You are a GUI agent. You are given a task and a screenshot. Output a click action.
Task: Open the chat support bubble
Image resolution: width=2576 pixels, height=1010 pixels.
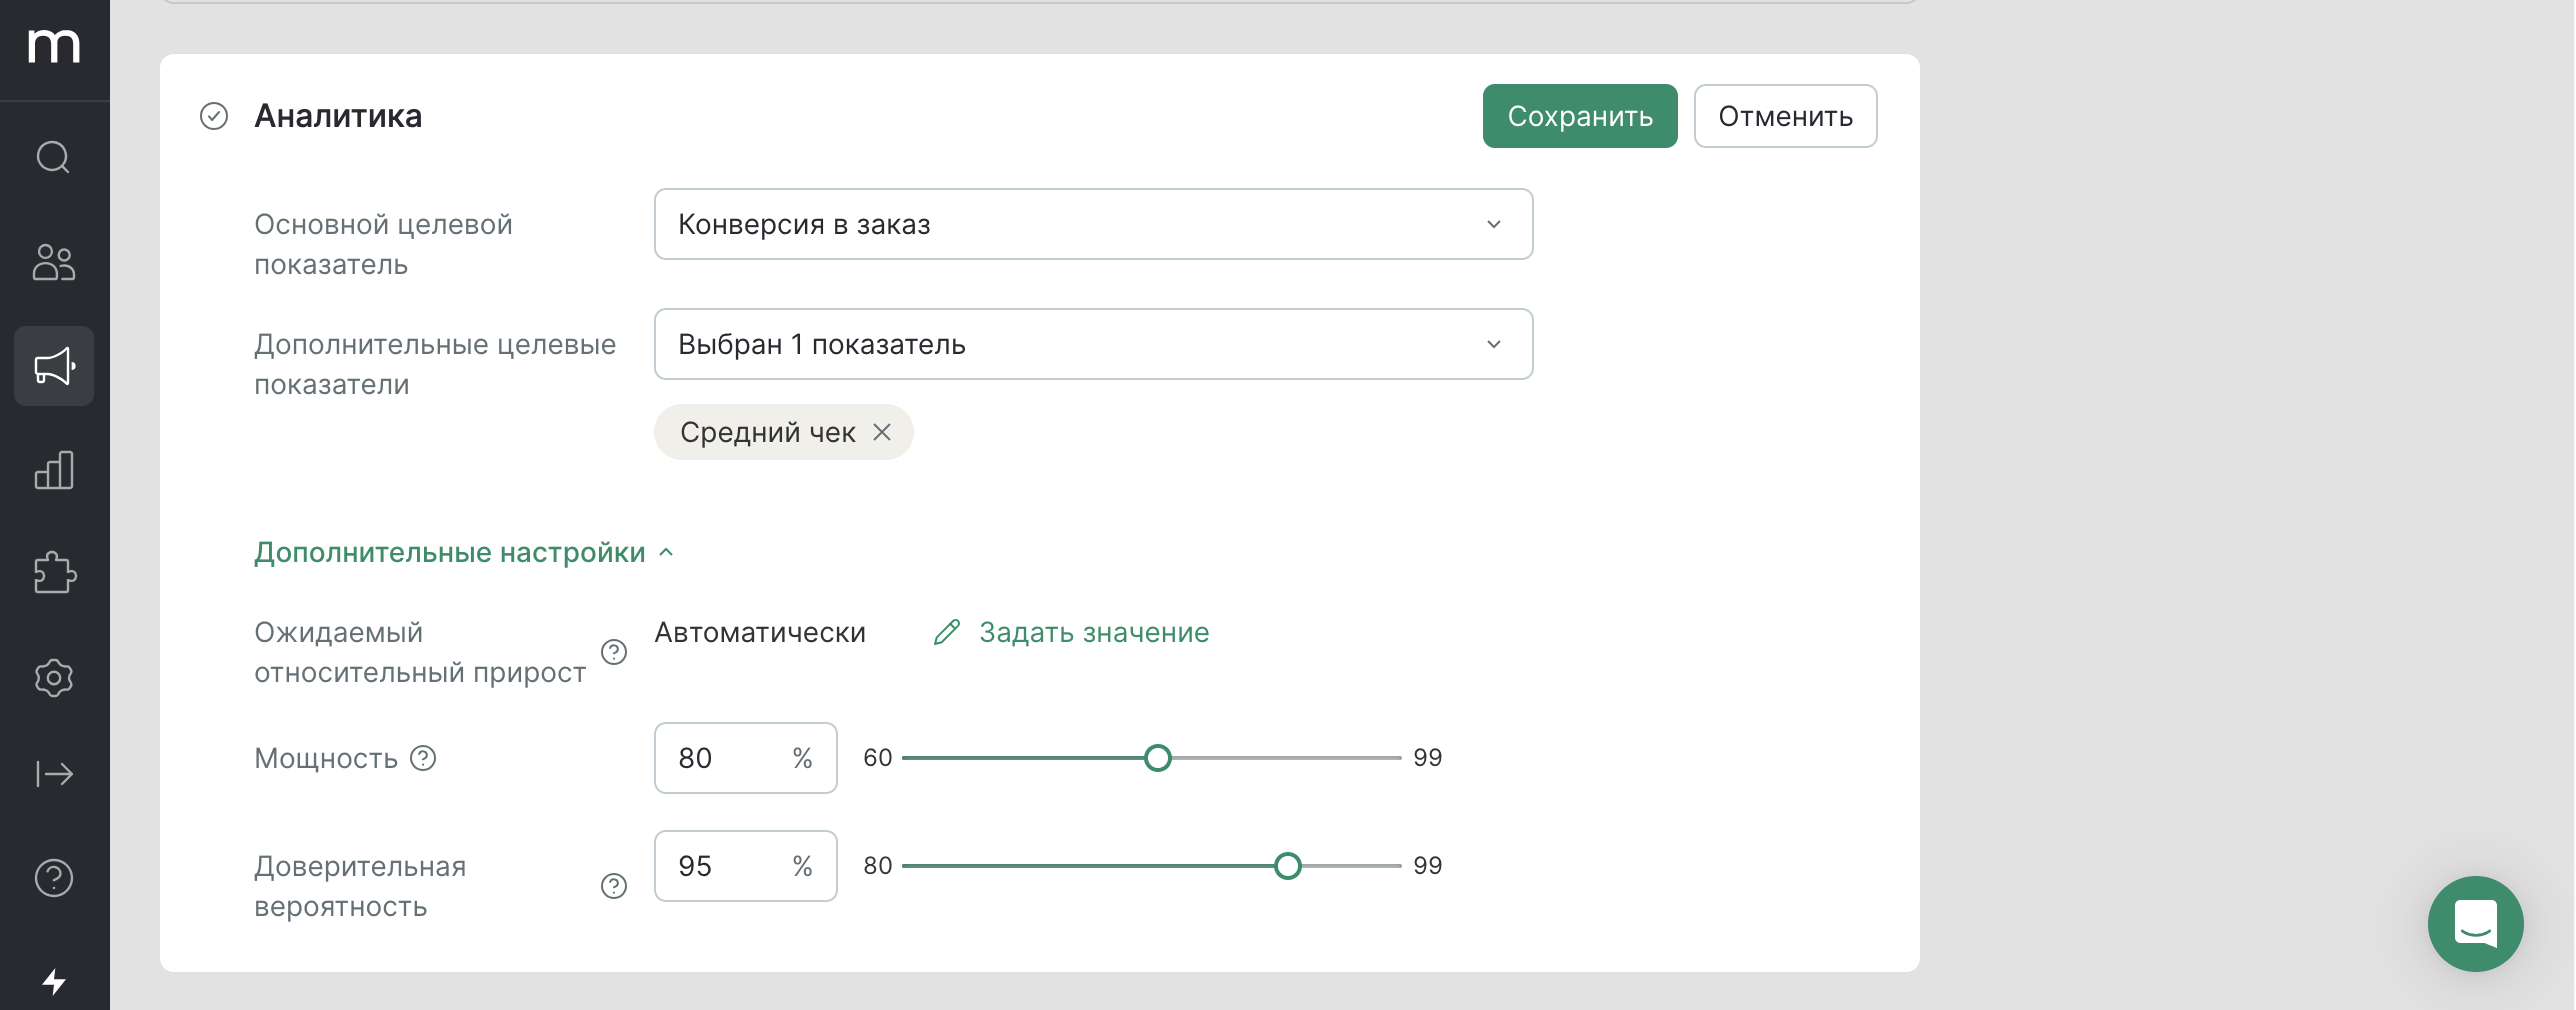2476,924
